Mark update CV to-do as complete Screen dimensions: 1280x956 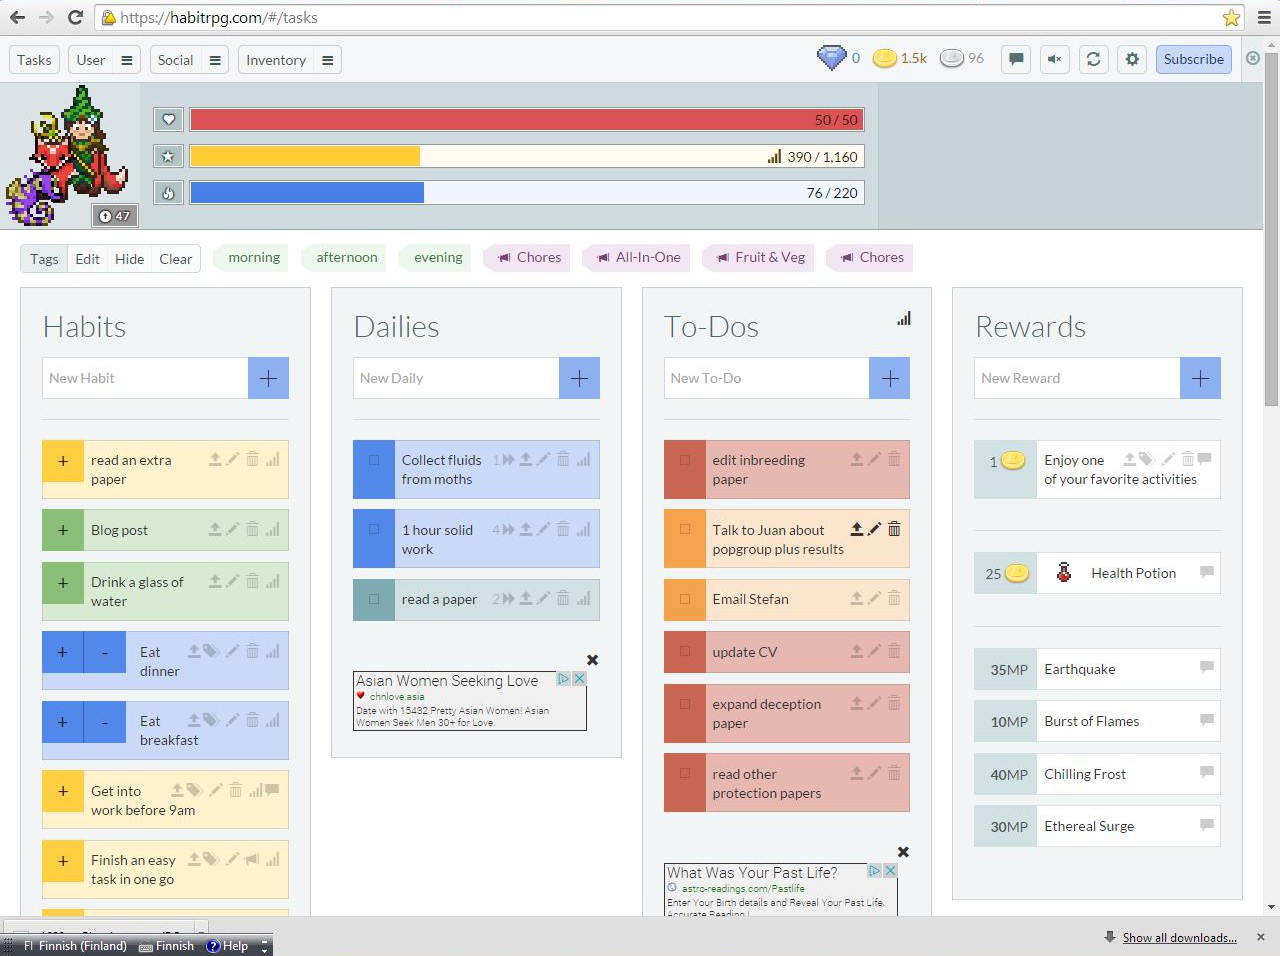click(685, 652)
